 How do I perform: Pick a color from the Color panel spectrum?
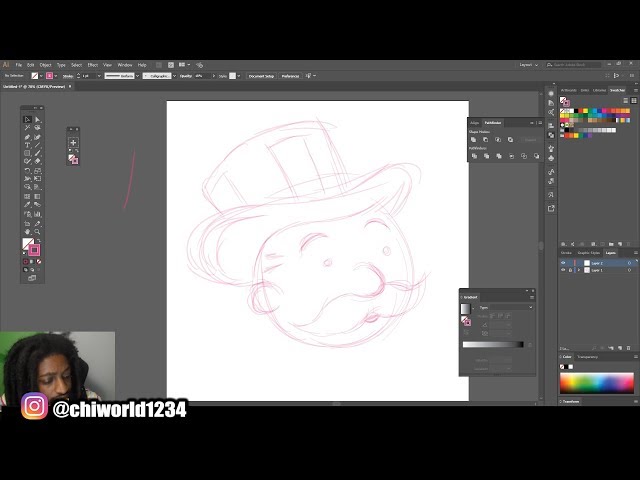(x=597, y=383)
